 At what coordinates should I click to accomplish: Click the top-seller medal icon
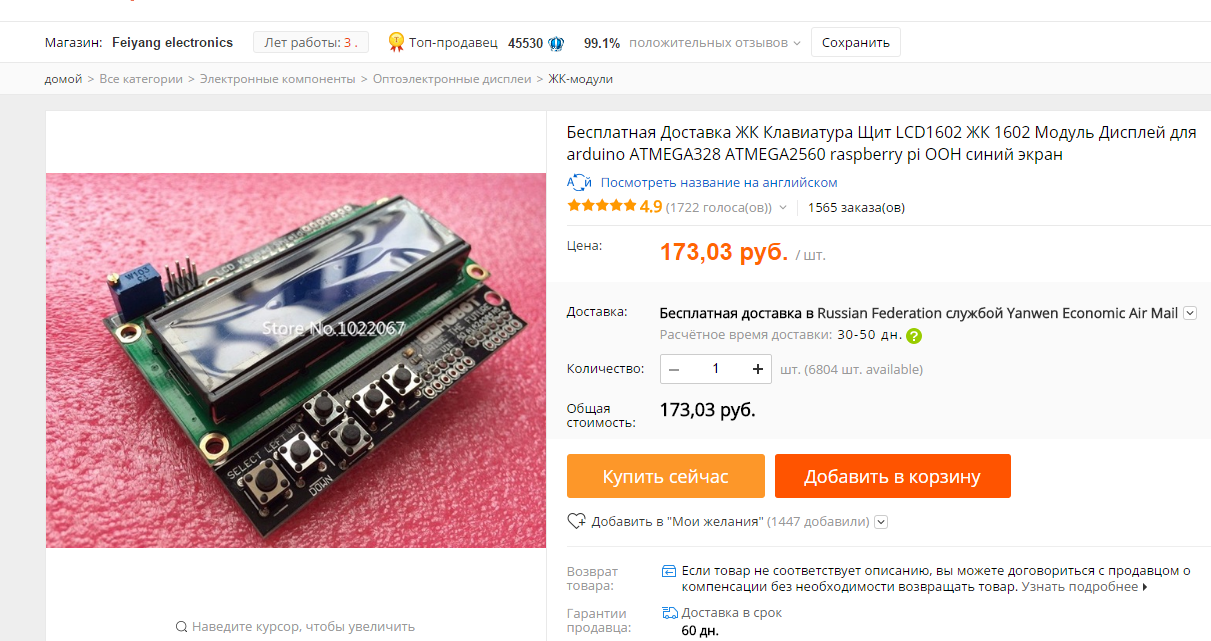tap(396, 42)
